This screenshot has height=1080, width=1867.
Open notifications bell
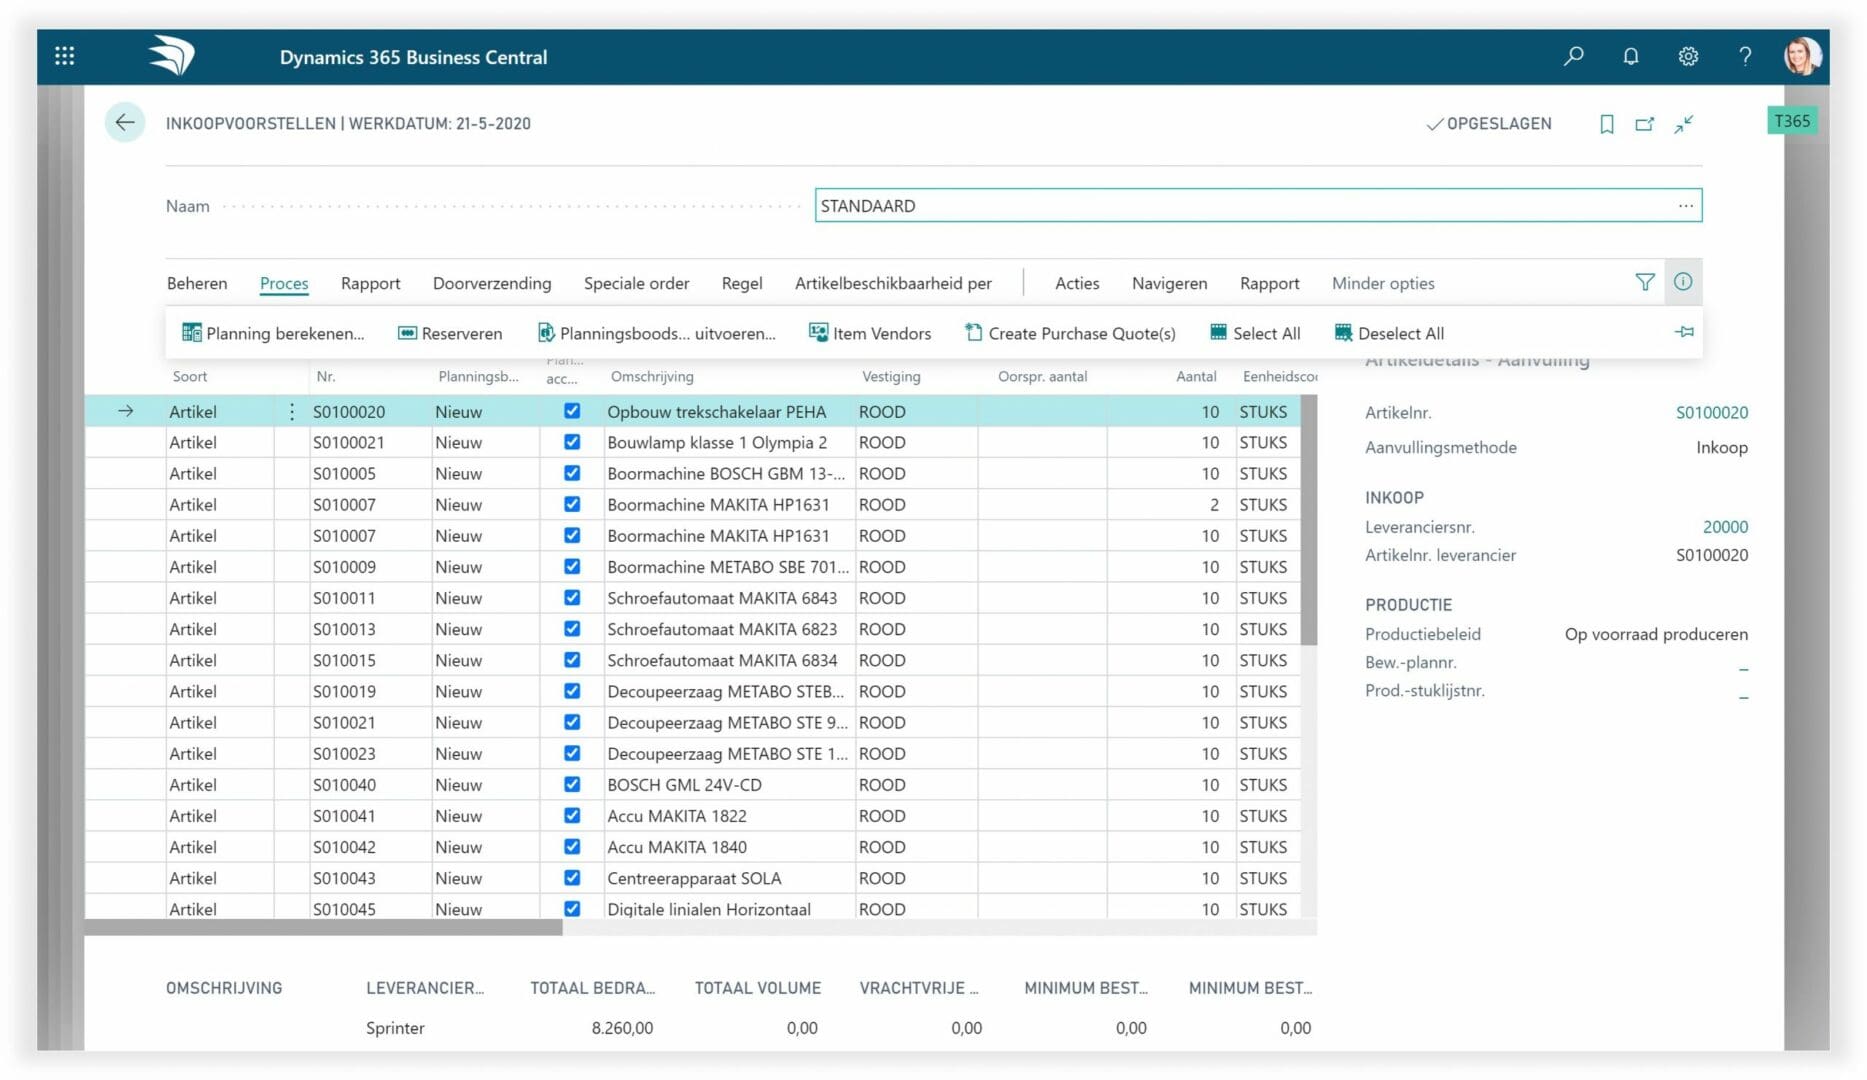(x=1631, y=56)
